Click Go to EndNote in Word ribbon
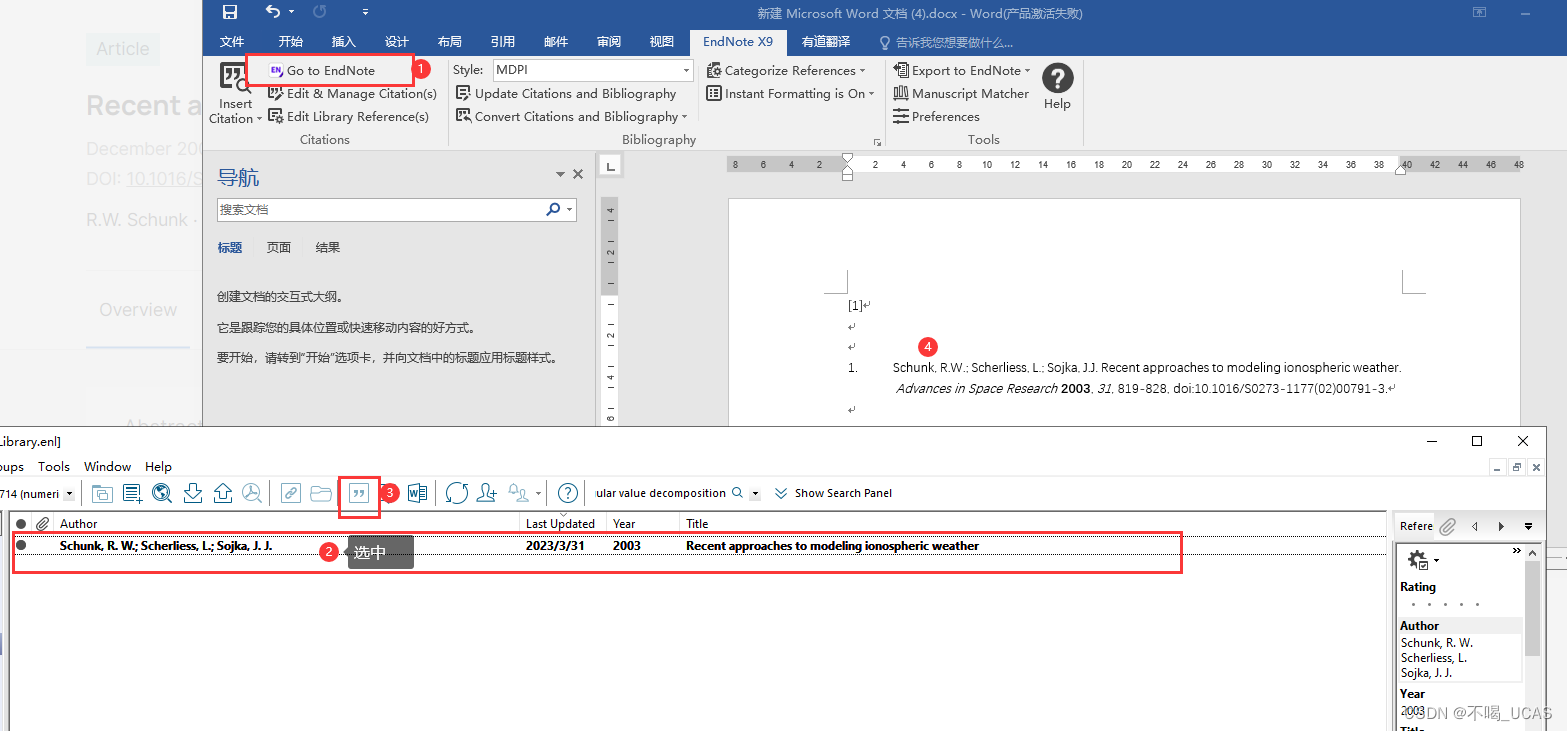Screen dimensions: 1567x731 321,70
